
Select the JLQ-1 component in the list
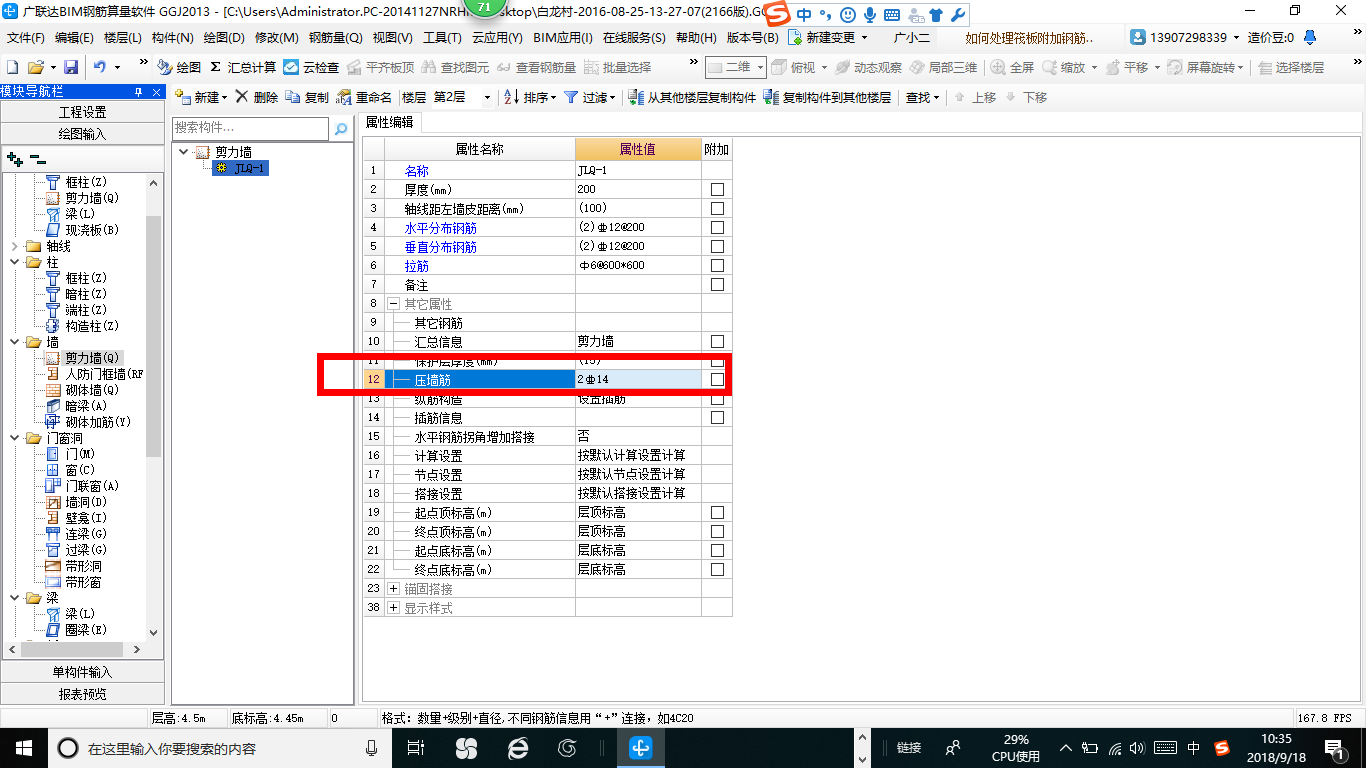(240, 168)
